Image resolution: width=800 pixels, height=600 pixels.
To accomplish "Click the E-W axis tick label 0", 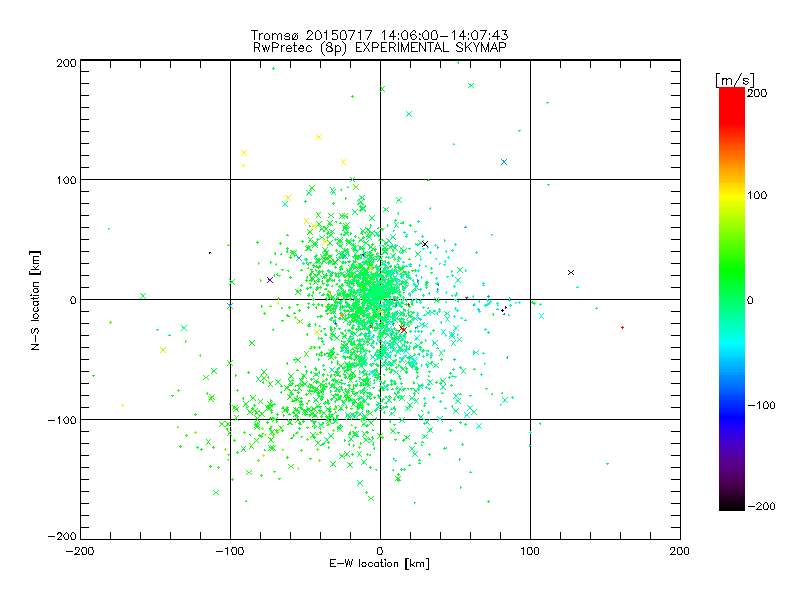I will (380, 551).
